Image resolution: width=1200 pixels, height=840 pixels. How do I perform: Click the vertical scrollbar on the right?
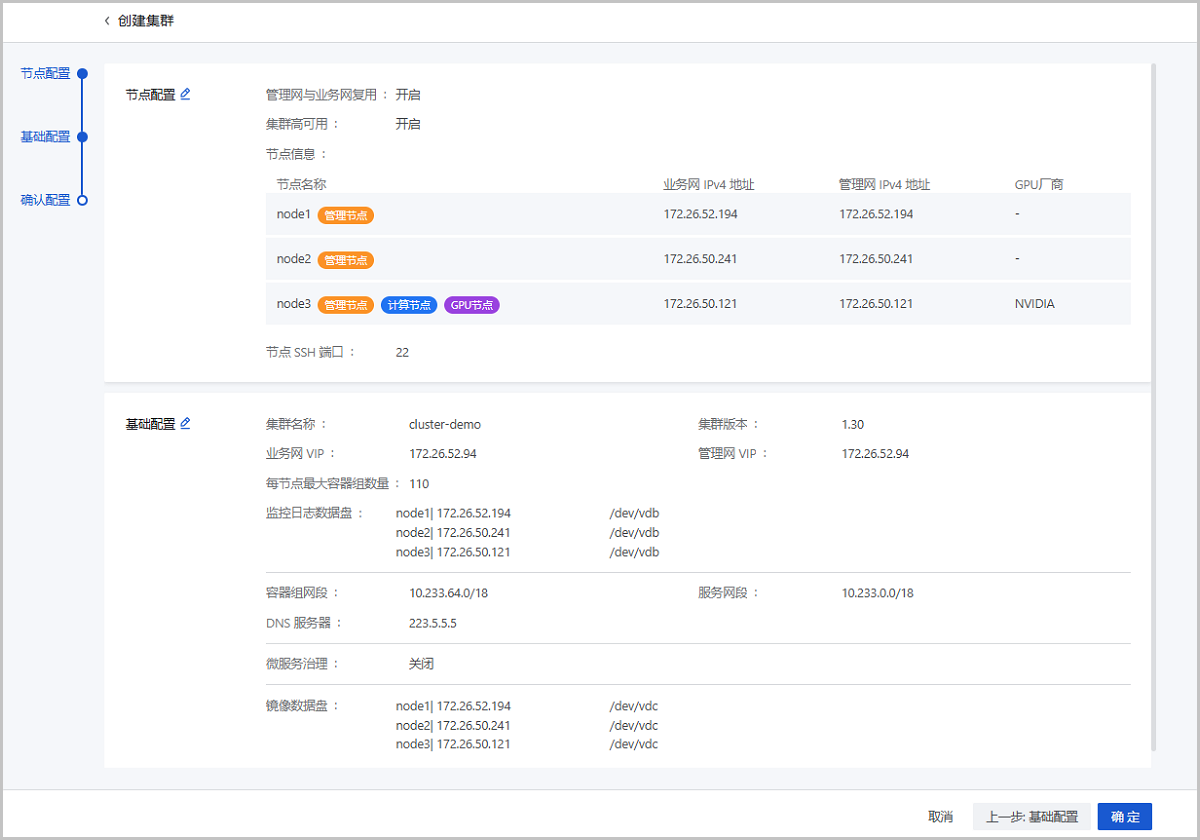click(x=1154, y=400)
